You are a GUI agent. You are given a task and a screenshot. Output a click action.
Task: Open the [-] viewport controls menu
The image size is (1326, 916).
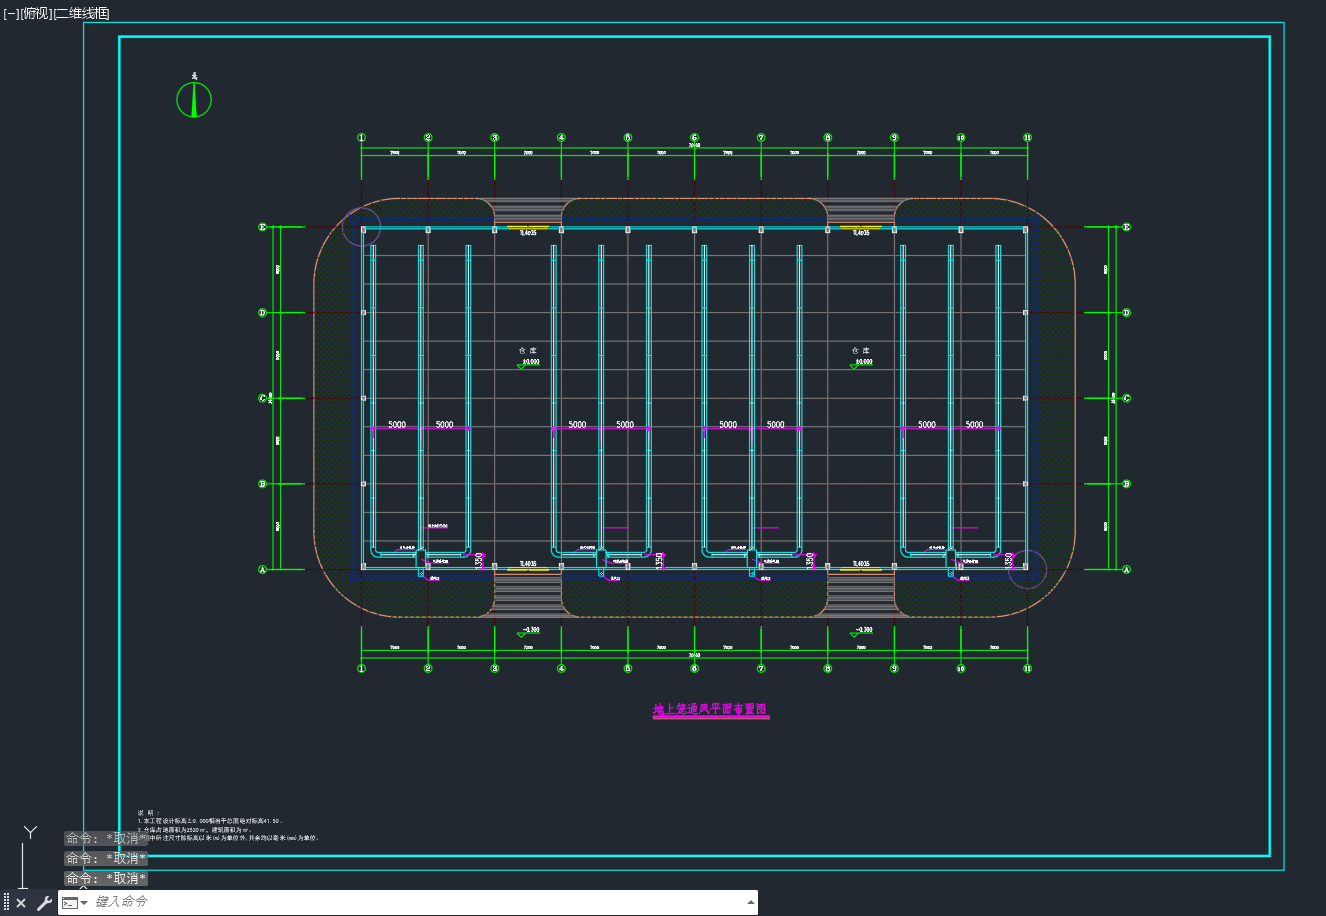point(11,13)
